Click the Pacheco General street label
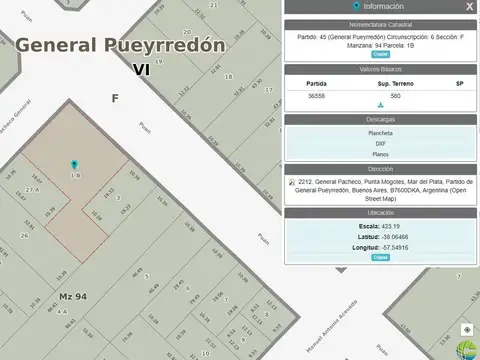This screenshot has height=360, width=480. [x=14, y=117]
